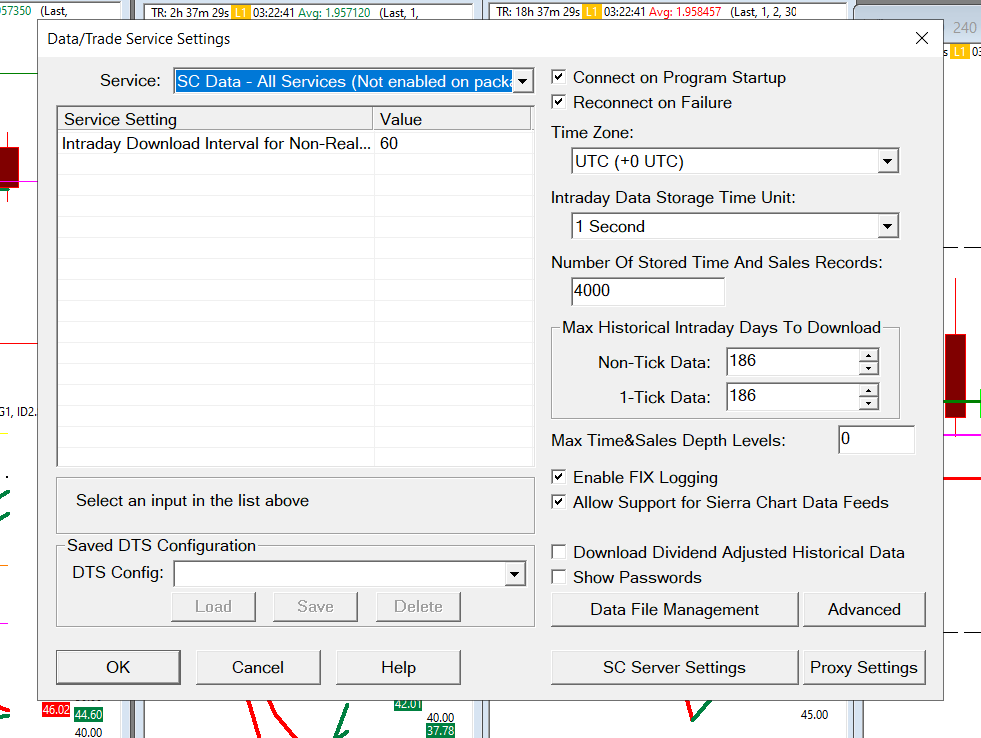Click the Cancel button
Image resolution: width=981 pixels, height=738 pixels.
tap(258, 667)
